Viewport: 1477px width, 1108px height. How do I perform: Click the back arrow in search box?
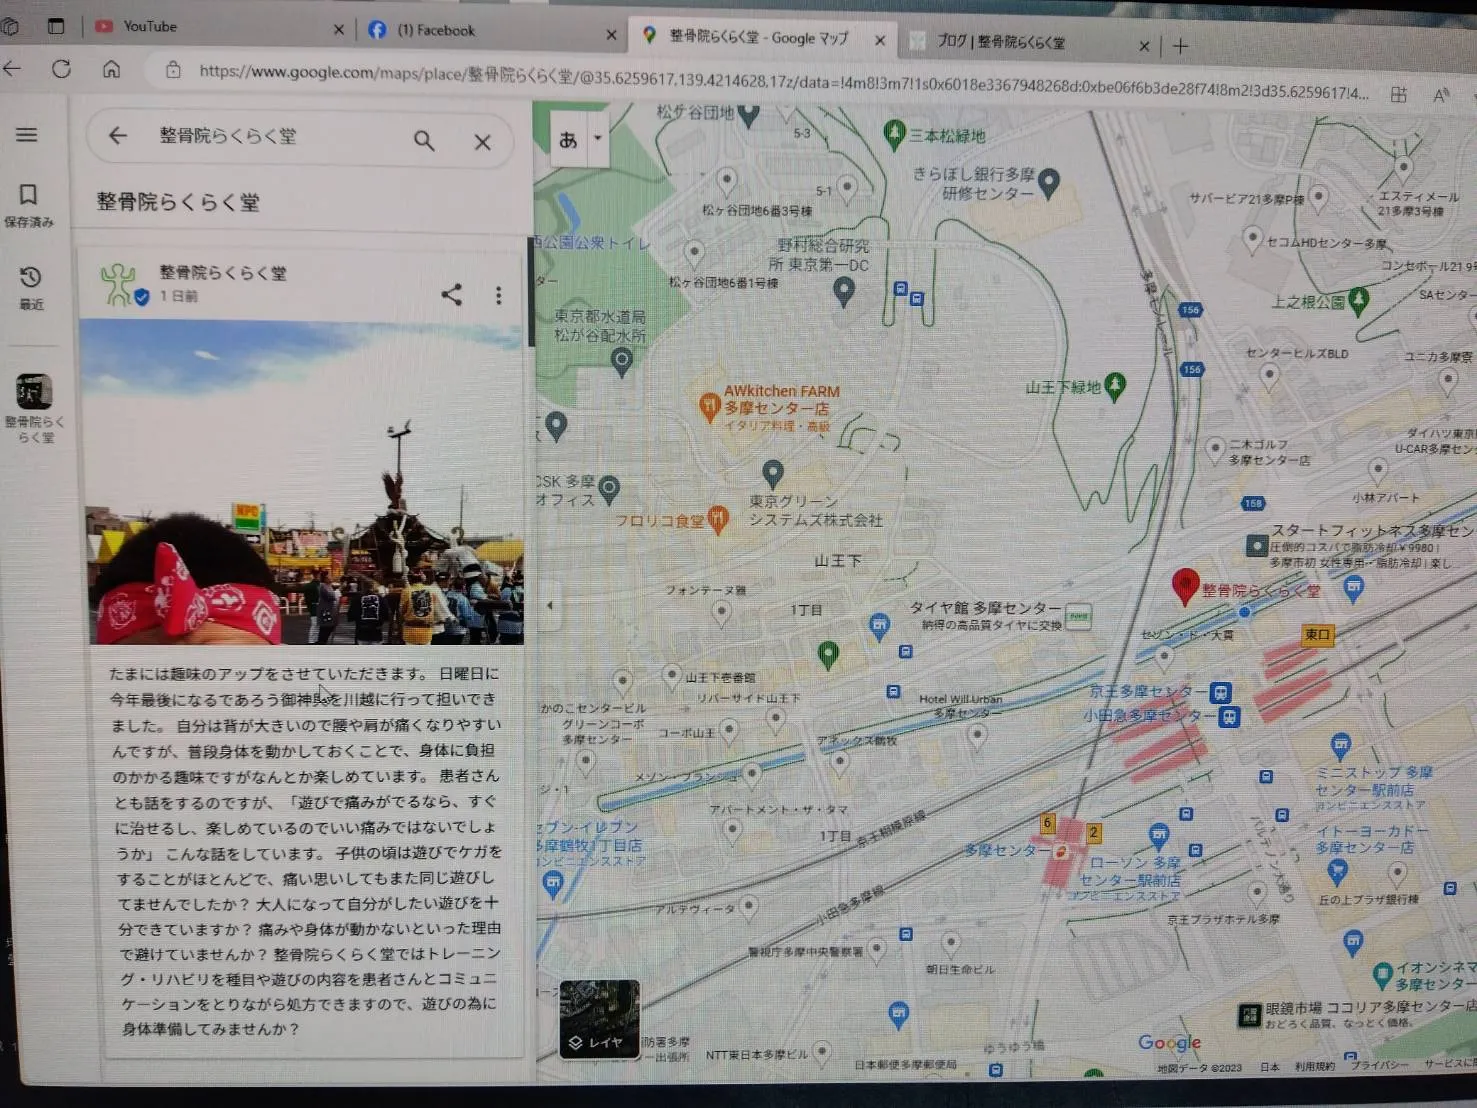click(x=118, y=136)
